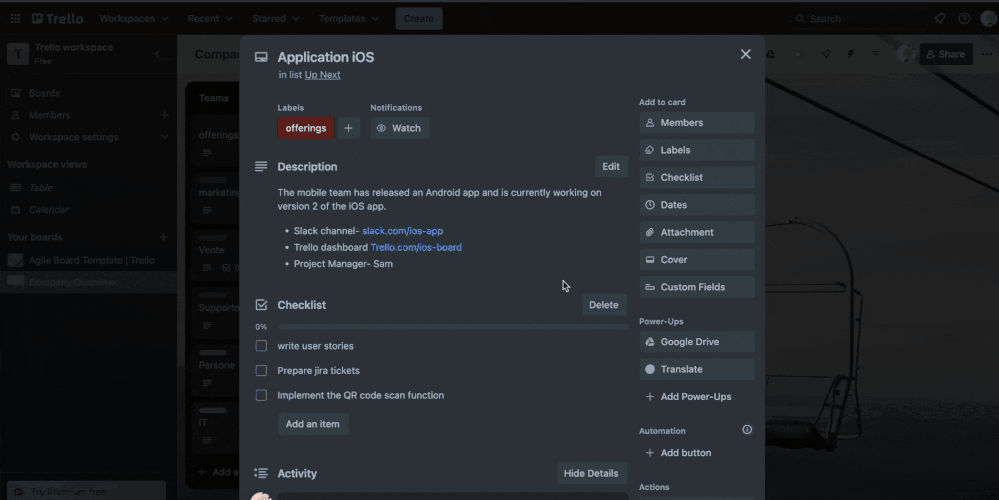Open the help question mark icon
This screenshot has height=500, width=999.
(x=965, y=18)
